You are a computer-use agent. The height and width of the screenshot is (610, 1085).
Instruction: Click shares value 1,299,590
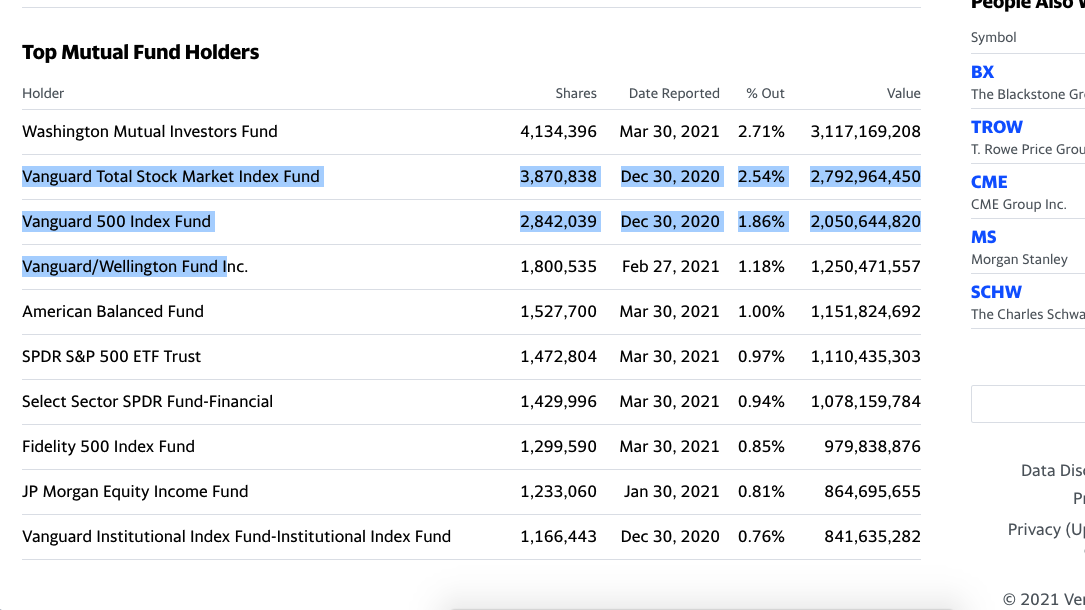coord(558,446)
